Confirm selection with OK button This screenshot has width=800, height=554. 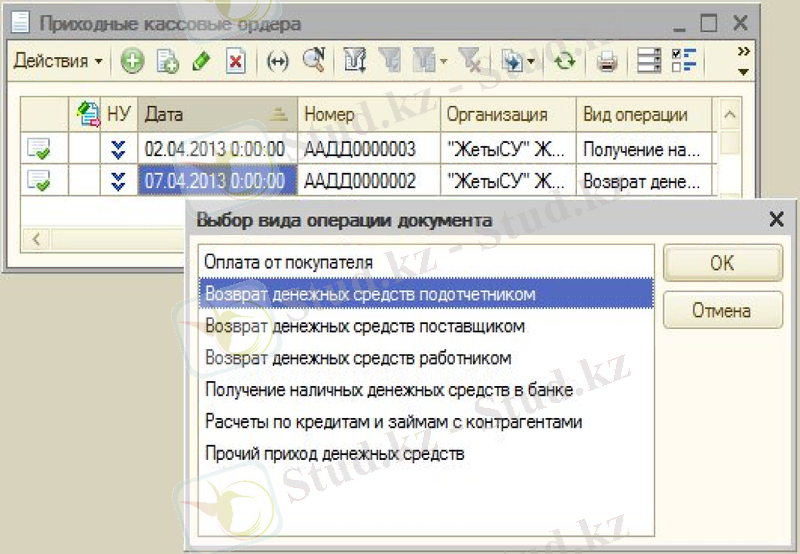(722, 263)
